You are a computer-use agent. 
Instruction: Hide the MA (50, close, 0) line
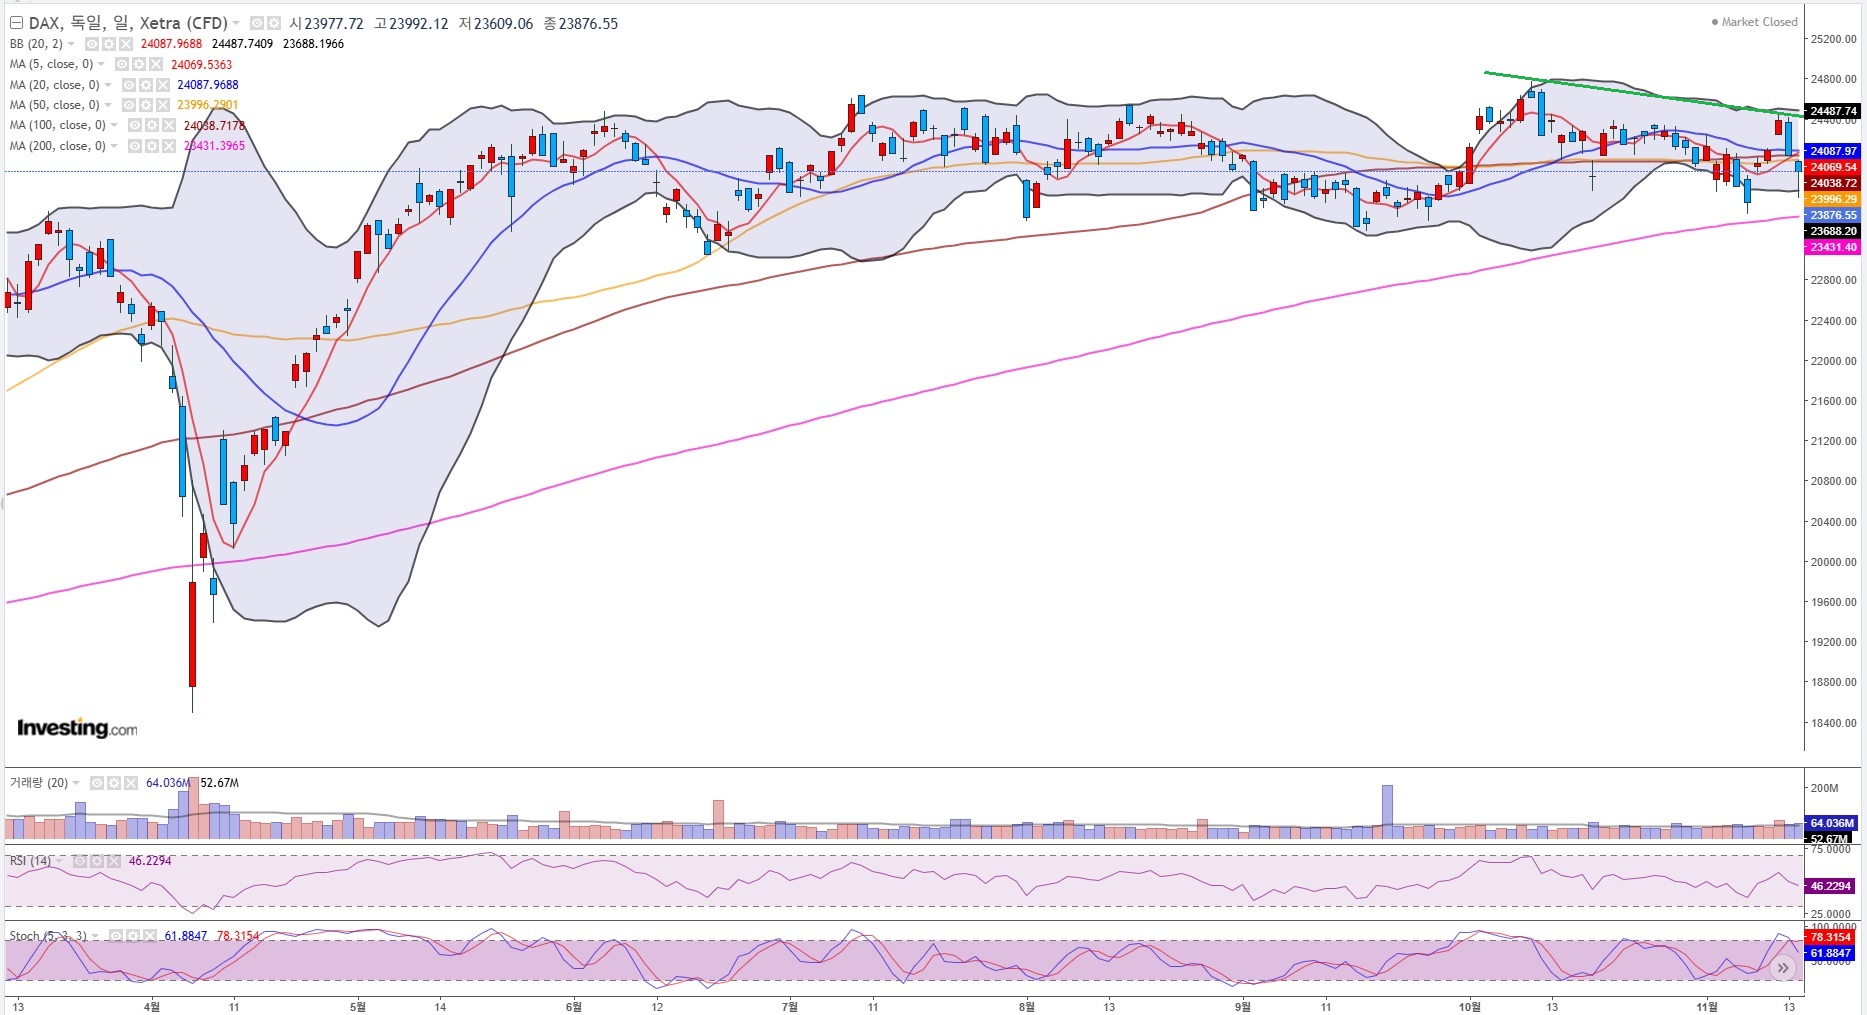tap(129, 105)
